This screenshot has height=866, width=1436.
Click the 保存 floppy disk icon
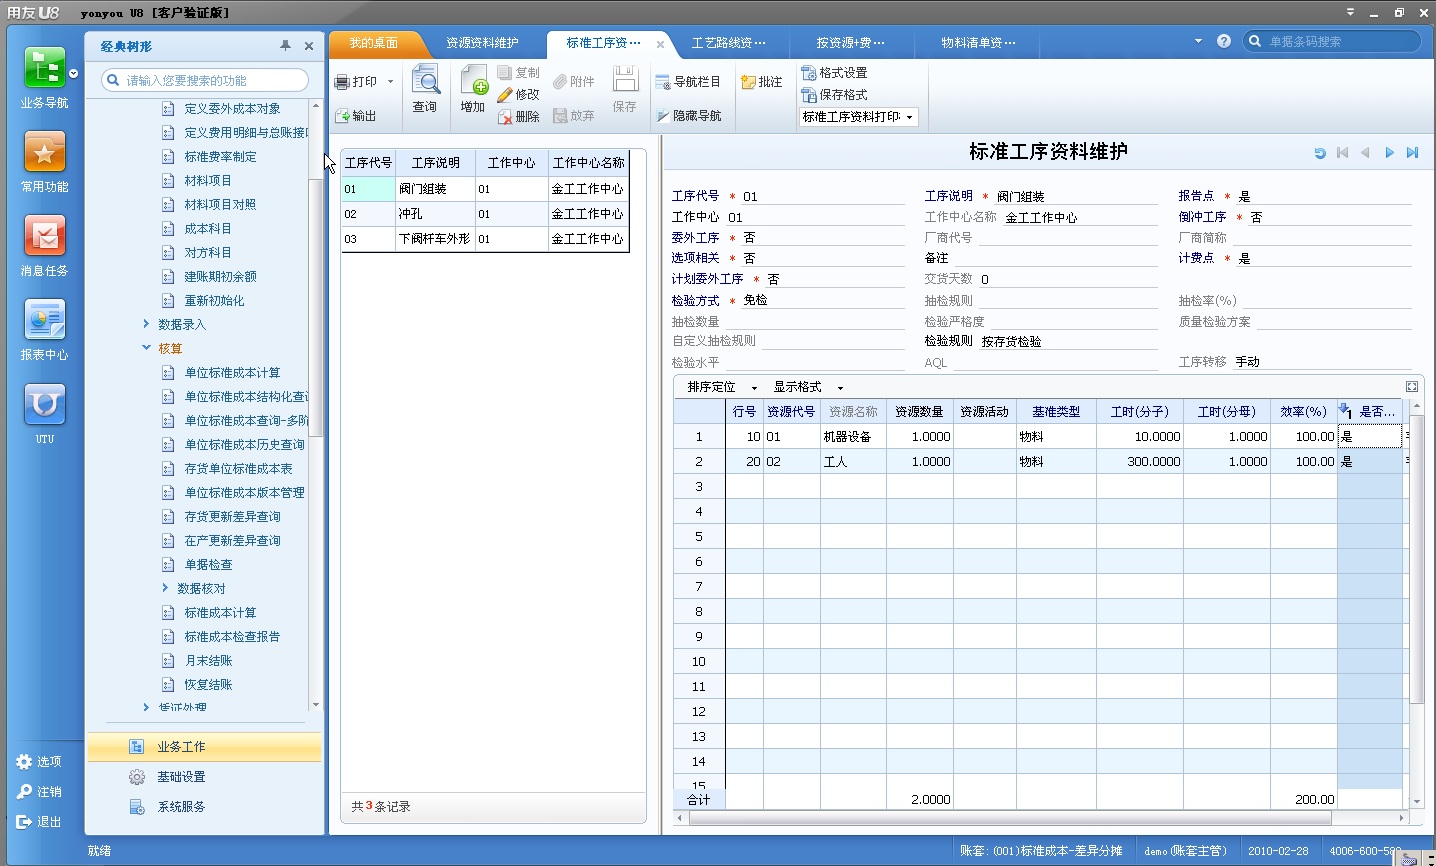point(625,80)
